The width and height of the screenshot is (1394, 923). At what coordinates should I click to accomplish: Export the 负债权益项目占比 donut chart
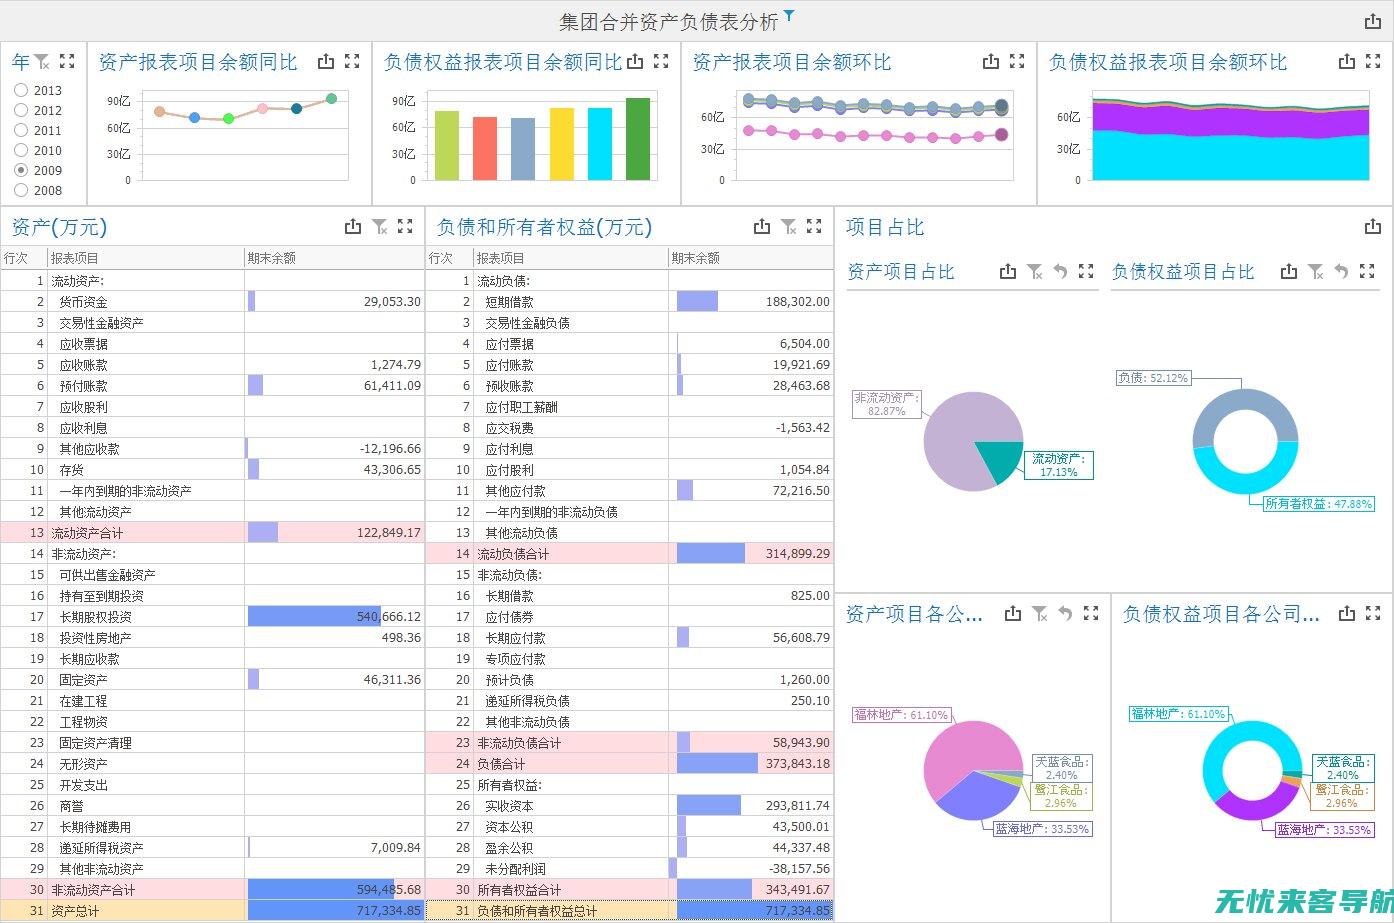[x=1289, y=271]
